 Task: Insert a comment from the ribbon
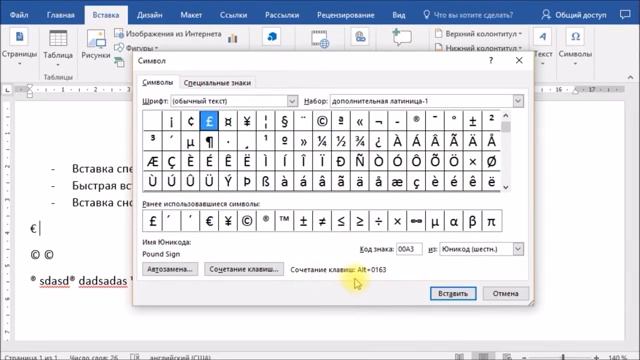point(402,37)
